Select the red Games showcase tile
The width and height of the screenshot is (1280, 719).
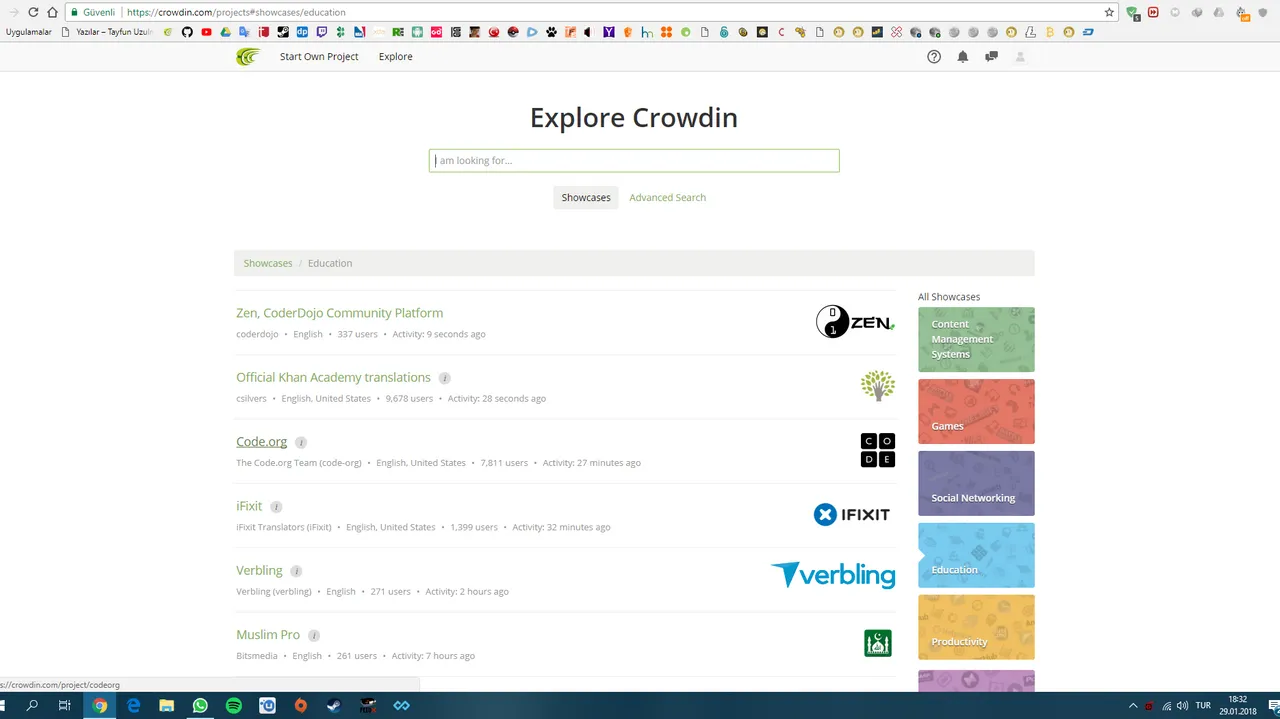(x=976, y=411)
